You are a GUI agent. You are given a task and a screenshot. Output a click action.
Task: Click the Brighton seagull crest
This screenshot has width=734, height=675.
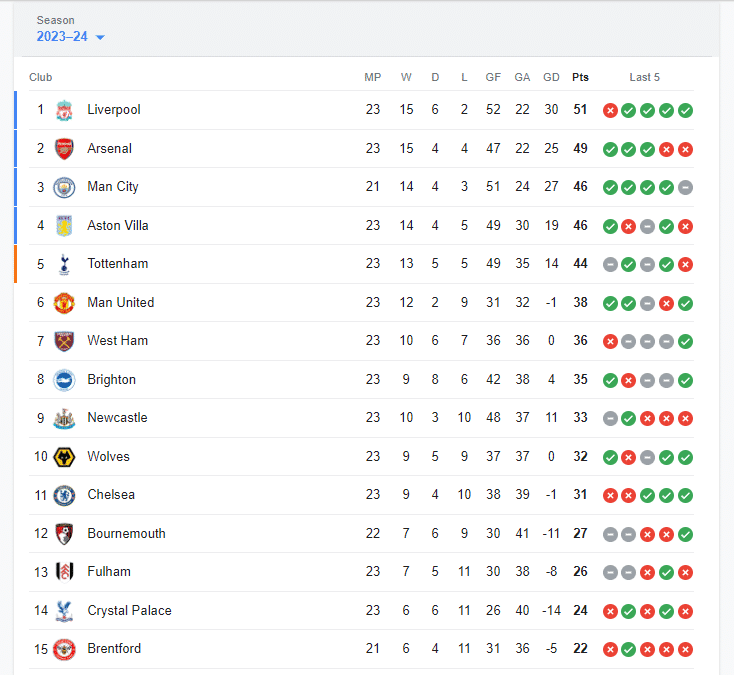tap(64, 380)
